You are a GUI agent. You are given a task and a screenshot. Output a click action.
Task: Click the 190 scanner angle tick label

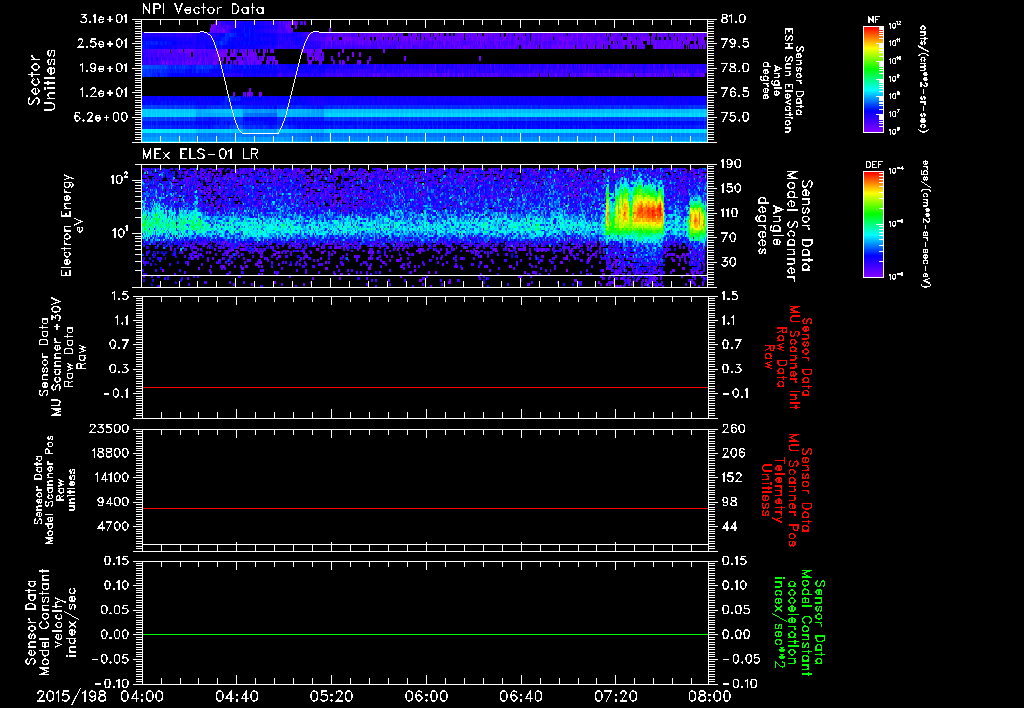click(x=731, y=164)
